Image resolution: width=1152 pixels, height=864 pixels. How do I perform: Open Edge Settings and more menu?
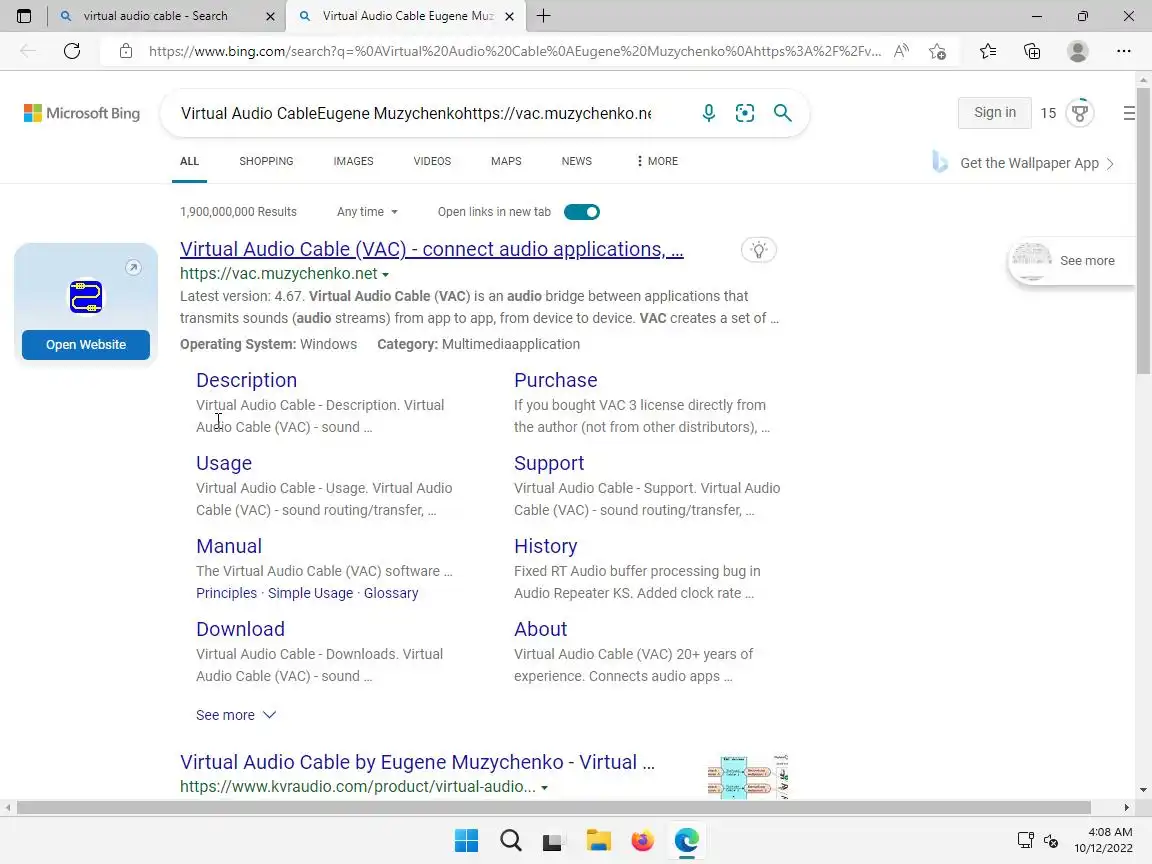tap(1123, 51)
